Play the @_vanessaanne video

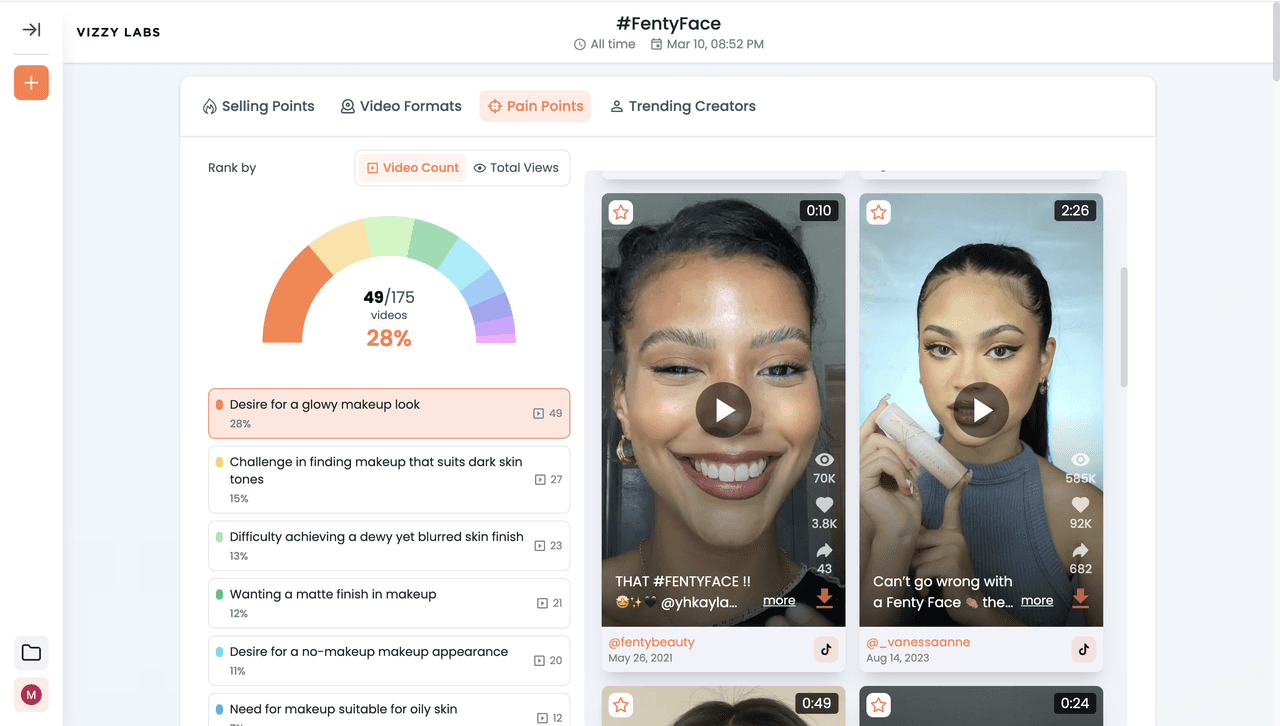981,410
